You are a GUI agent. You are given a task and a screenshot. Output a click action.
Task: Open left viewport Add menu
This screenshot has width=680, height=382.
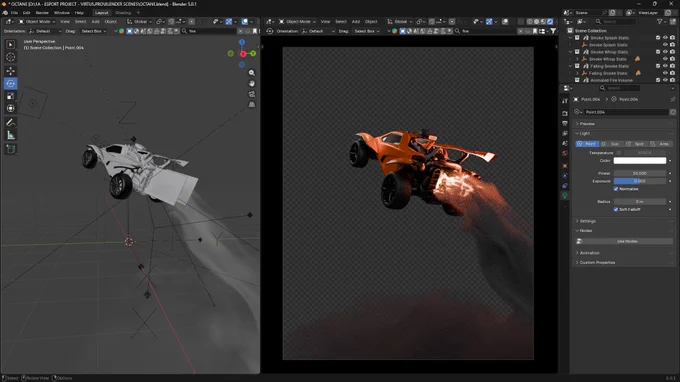[95, 22]
